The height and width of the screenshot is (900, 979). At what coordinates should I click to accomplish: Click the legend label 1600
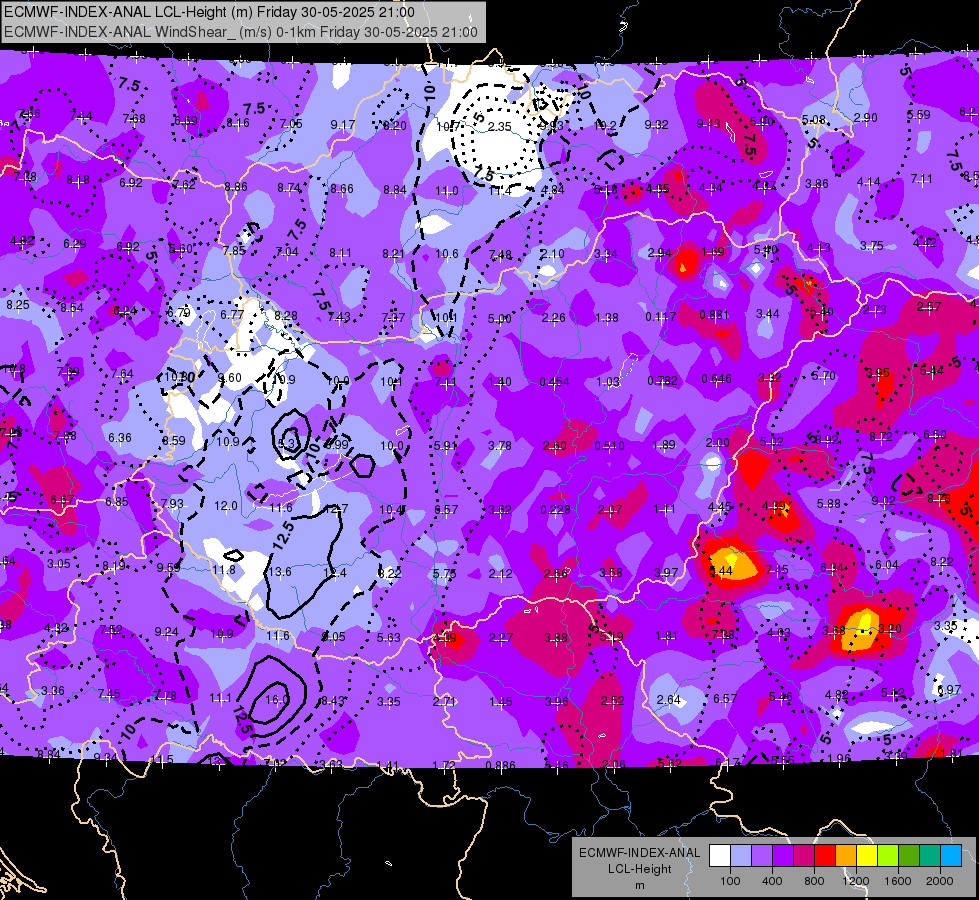click(898, 881)
